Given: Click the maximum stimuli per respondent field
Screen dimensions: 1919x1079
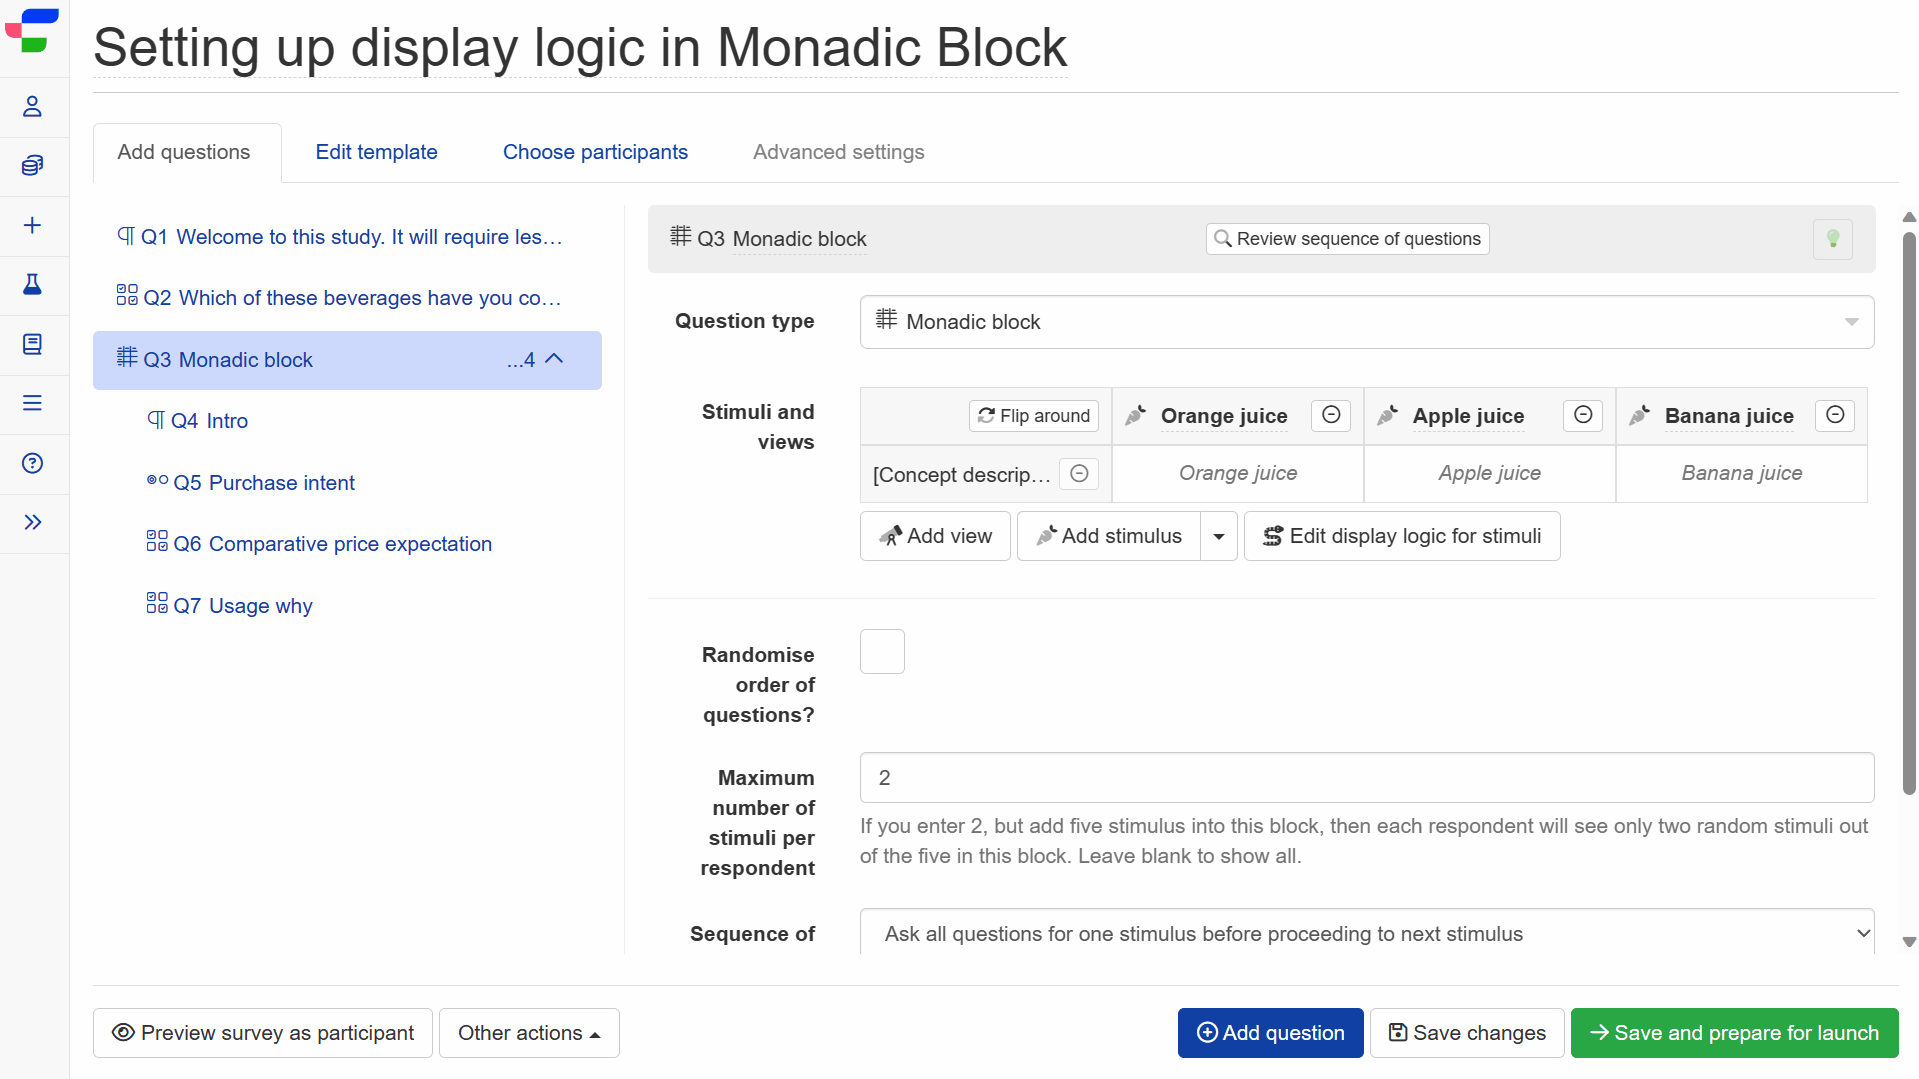Looking at the screenshot, I should click(x=1366, y=778).
